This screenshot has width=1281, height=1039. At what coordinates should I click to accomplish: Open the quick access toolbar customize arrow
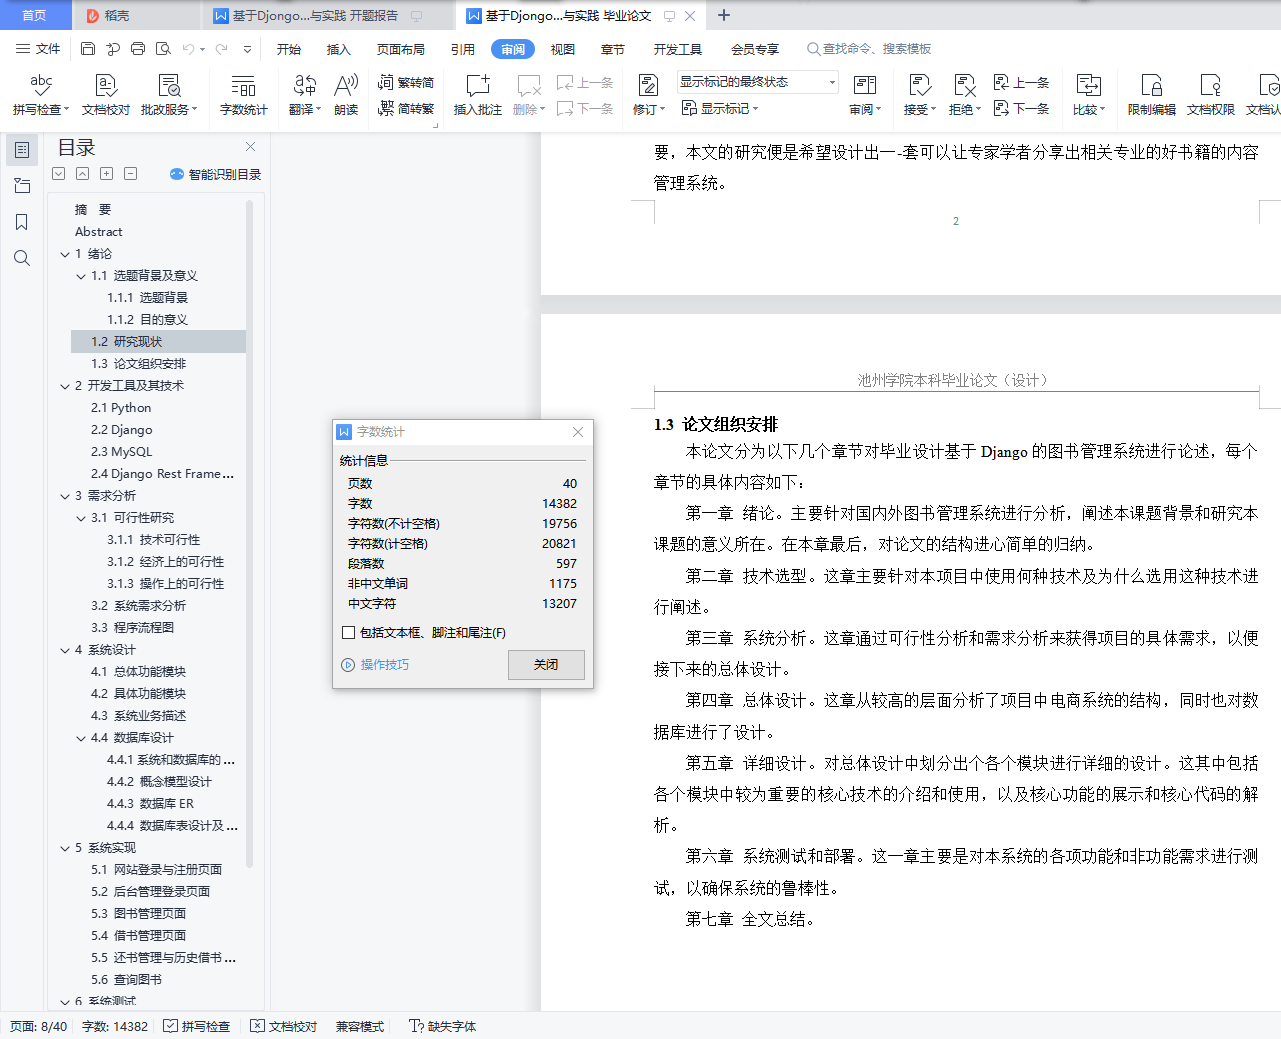(247, 48)
